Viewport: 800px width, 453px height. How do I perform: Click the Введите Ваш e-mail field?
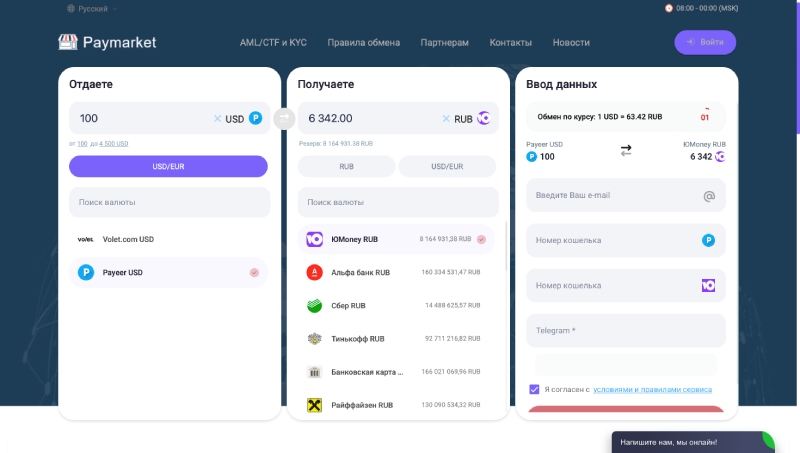626,195
